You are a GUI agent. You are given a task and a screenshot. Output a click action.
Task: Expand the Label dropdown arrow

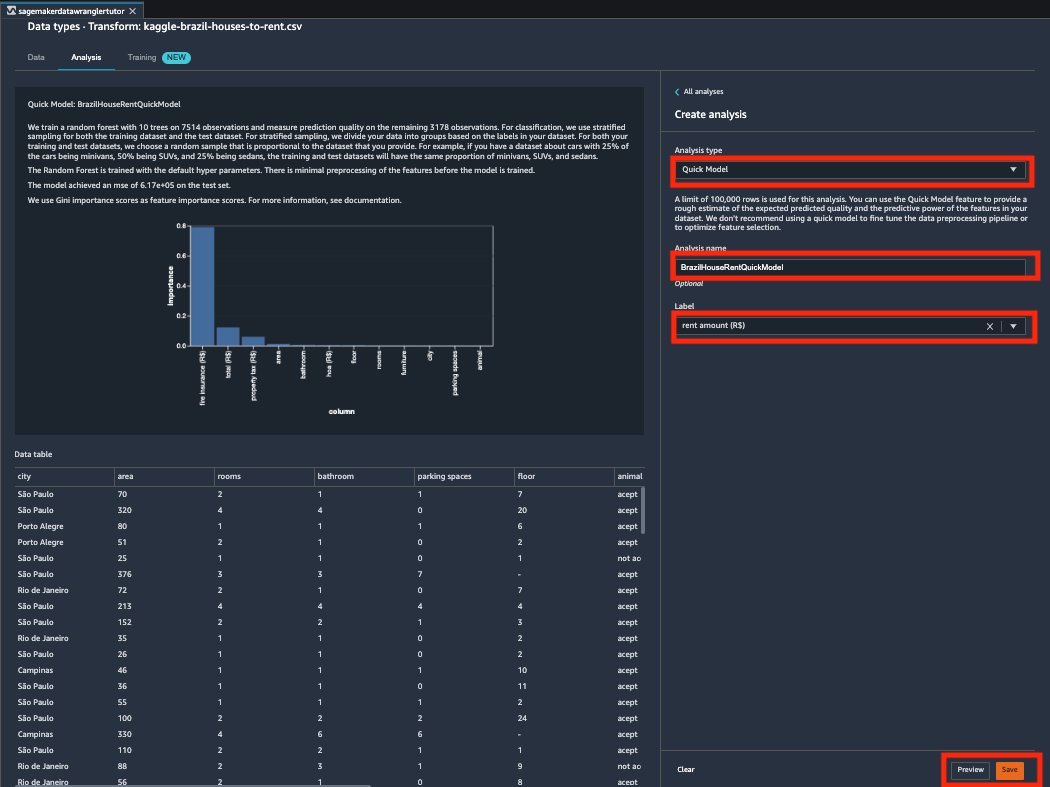(1013, 326)
